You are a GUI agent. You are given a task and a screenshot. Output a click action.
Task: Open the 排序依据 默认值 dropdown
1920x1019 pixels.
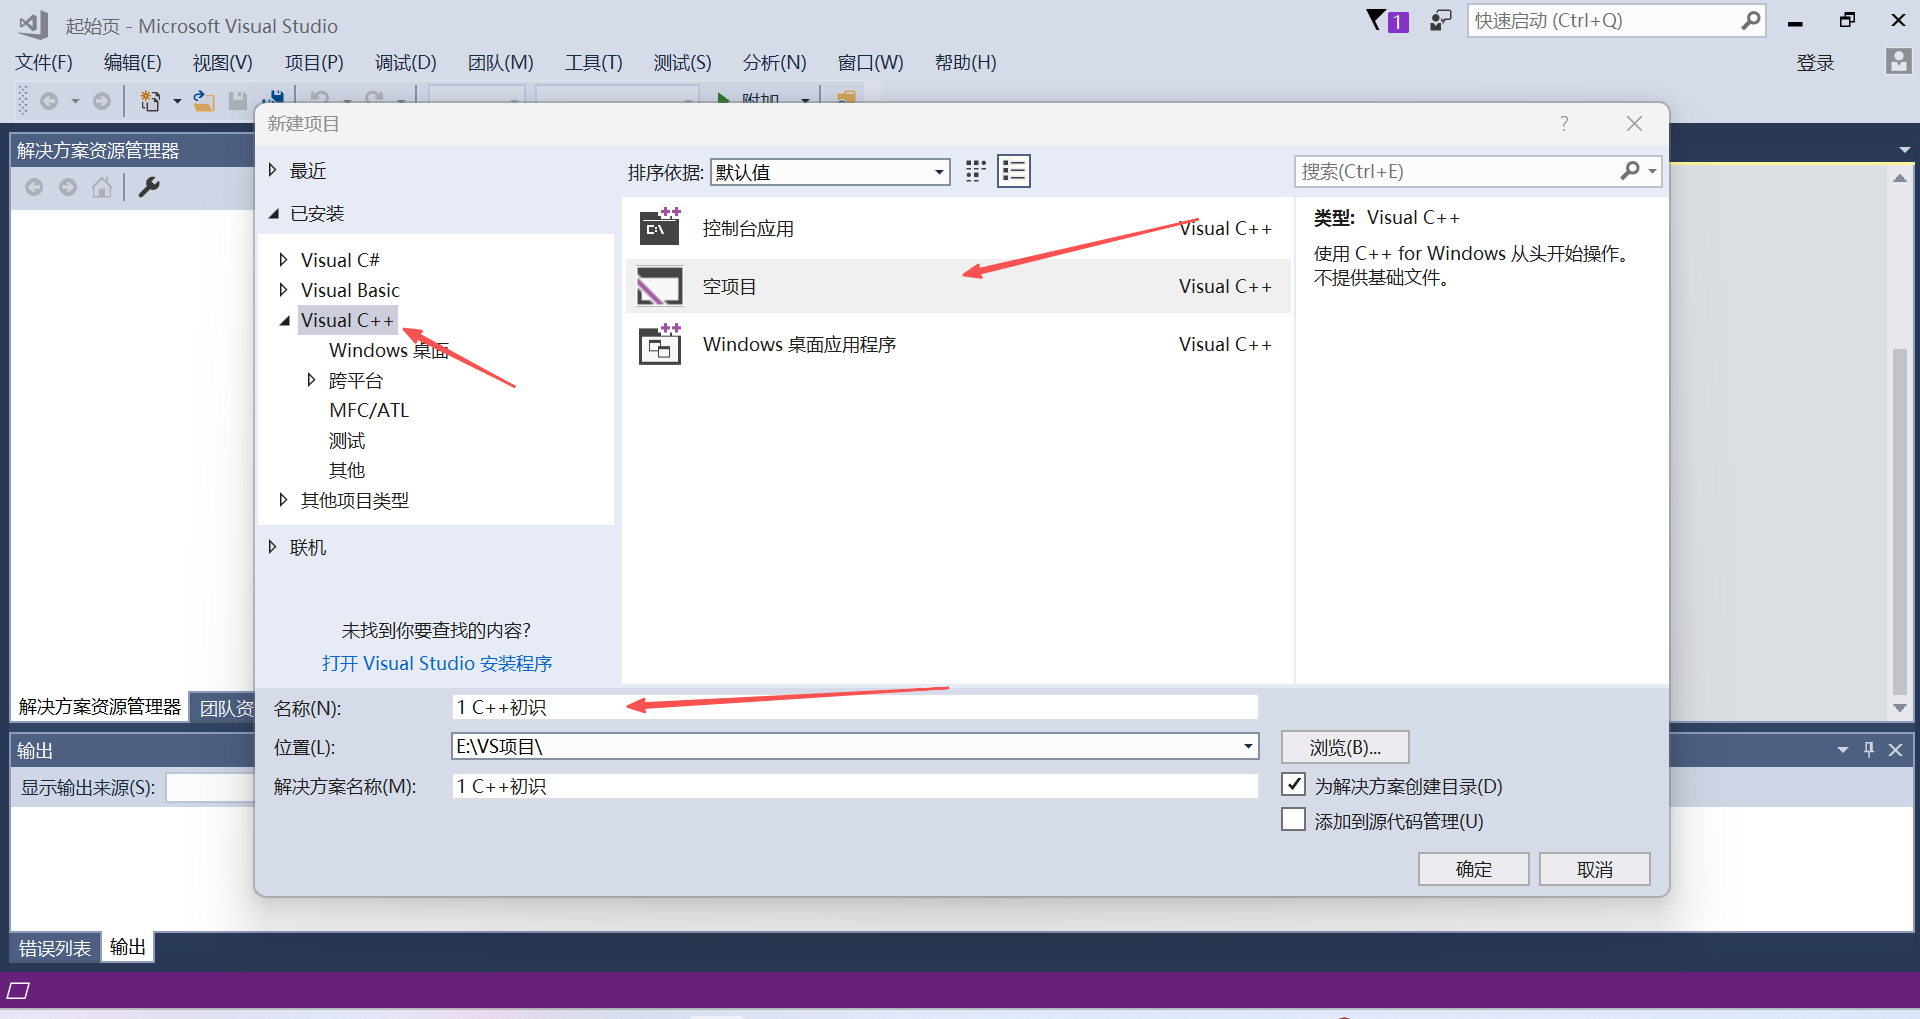click(x=830, y=172)
